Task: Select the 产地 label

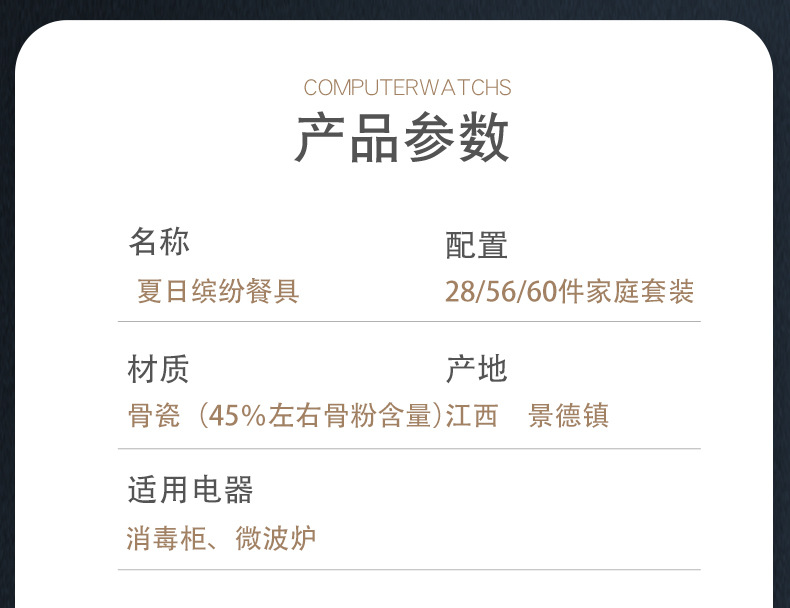Action: 476,369
